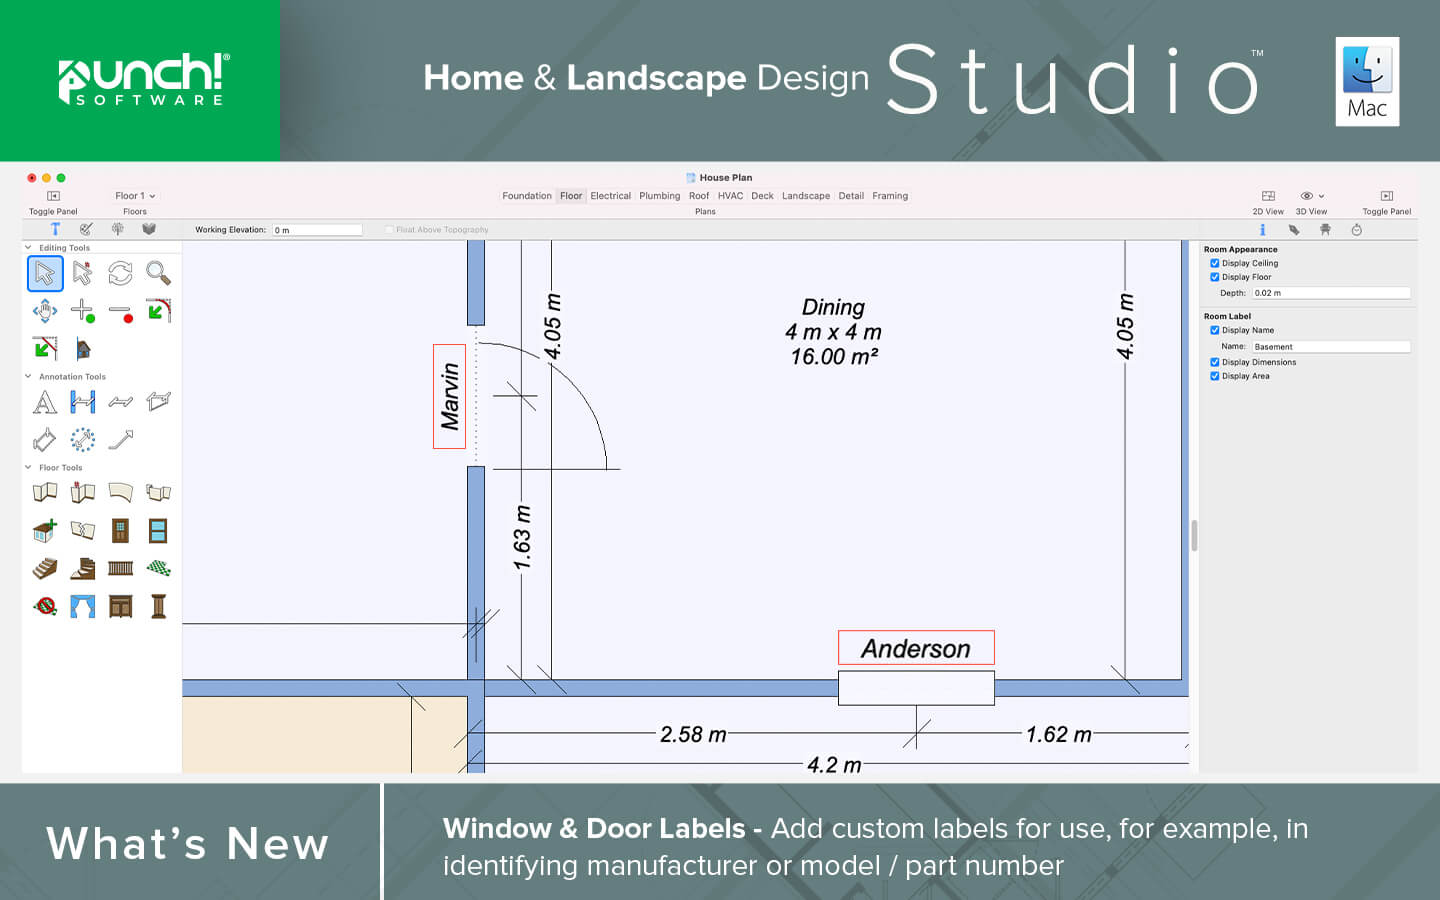Image resolution: width=1440 pixels, height=900 pixels.
Task: Switch to 2D View
Action: [1268, 196]
